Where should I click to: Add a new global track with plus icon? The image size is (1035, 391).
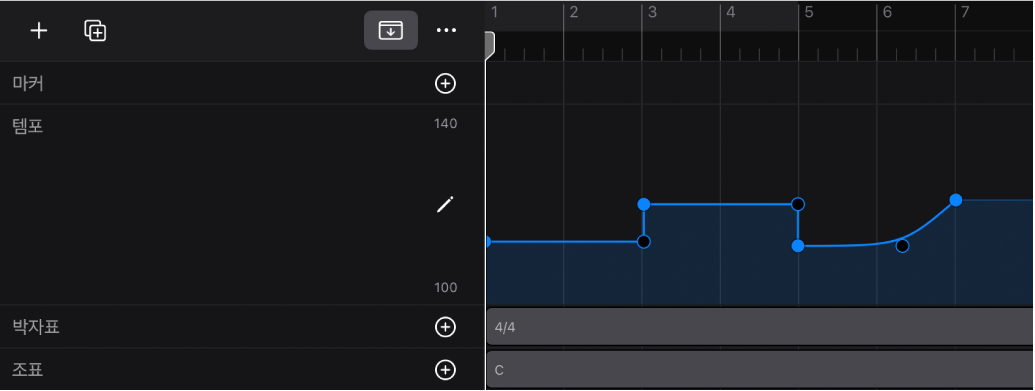tap(39, 30)
